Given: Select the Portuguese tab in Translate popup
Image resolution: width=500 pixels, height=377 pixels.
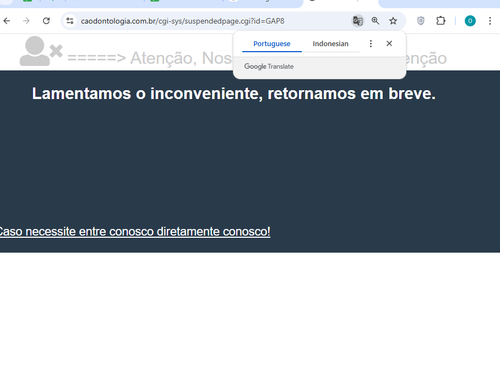Looking at the screenshot, I should coord(272,44).
